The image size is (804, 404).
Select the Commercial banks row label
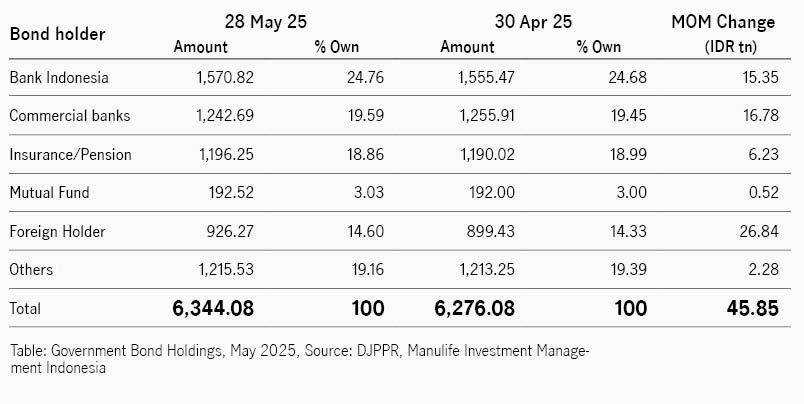pos(70,115)
